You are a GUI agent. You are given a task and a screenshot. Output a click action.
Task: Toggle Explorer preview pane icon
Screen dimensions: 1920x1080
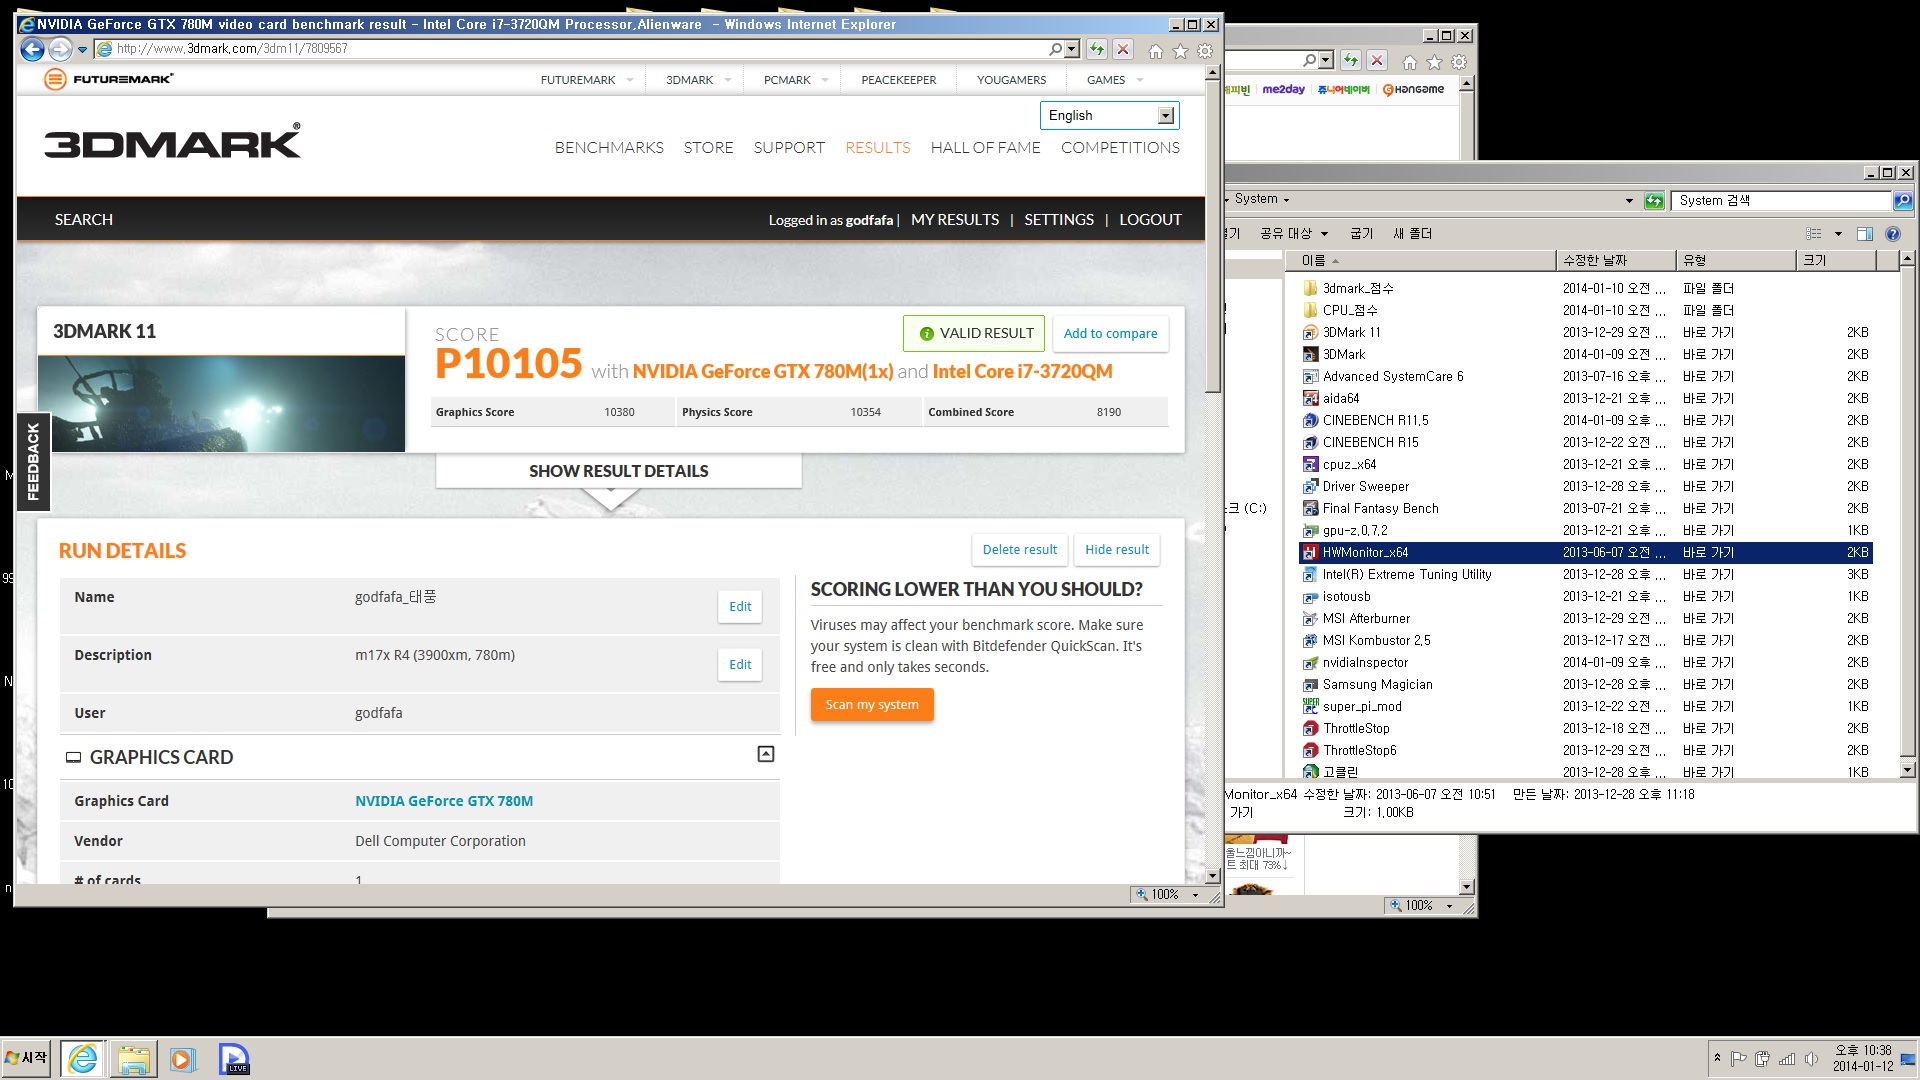pos(1865,234)
